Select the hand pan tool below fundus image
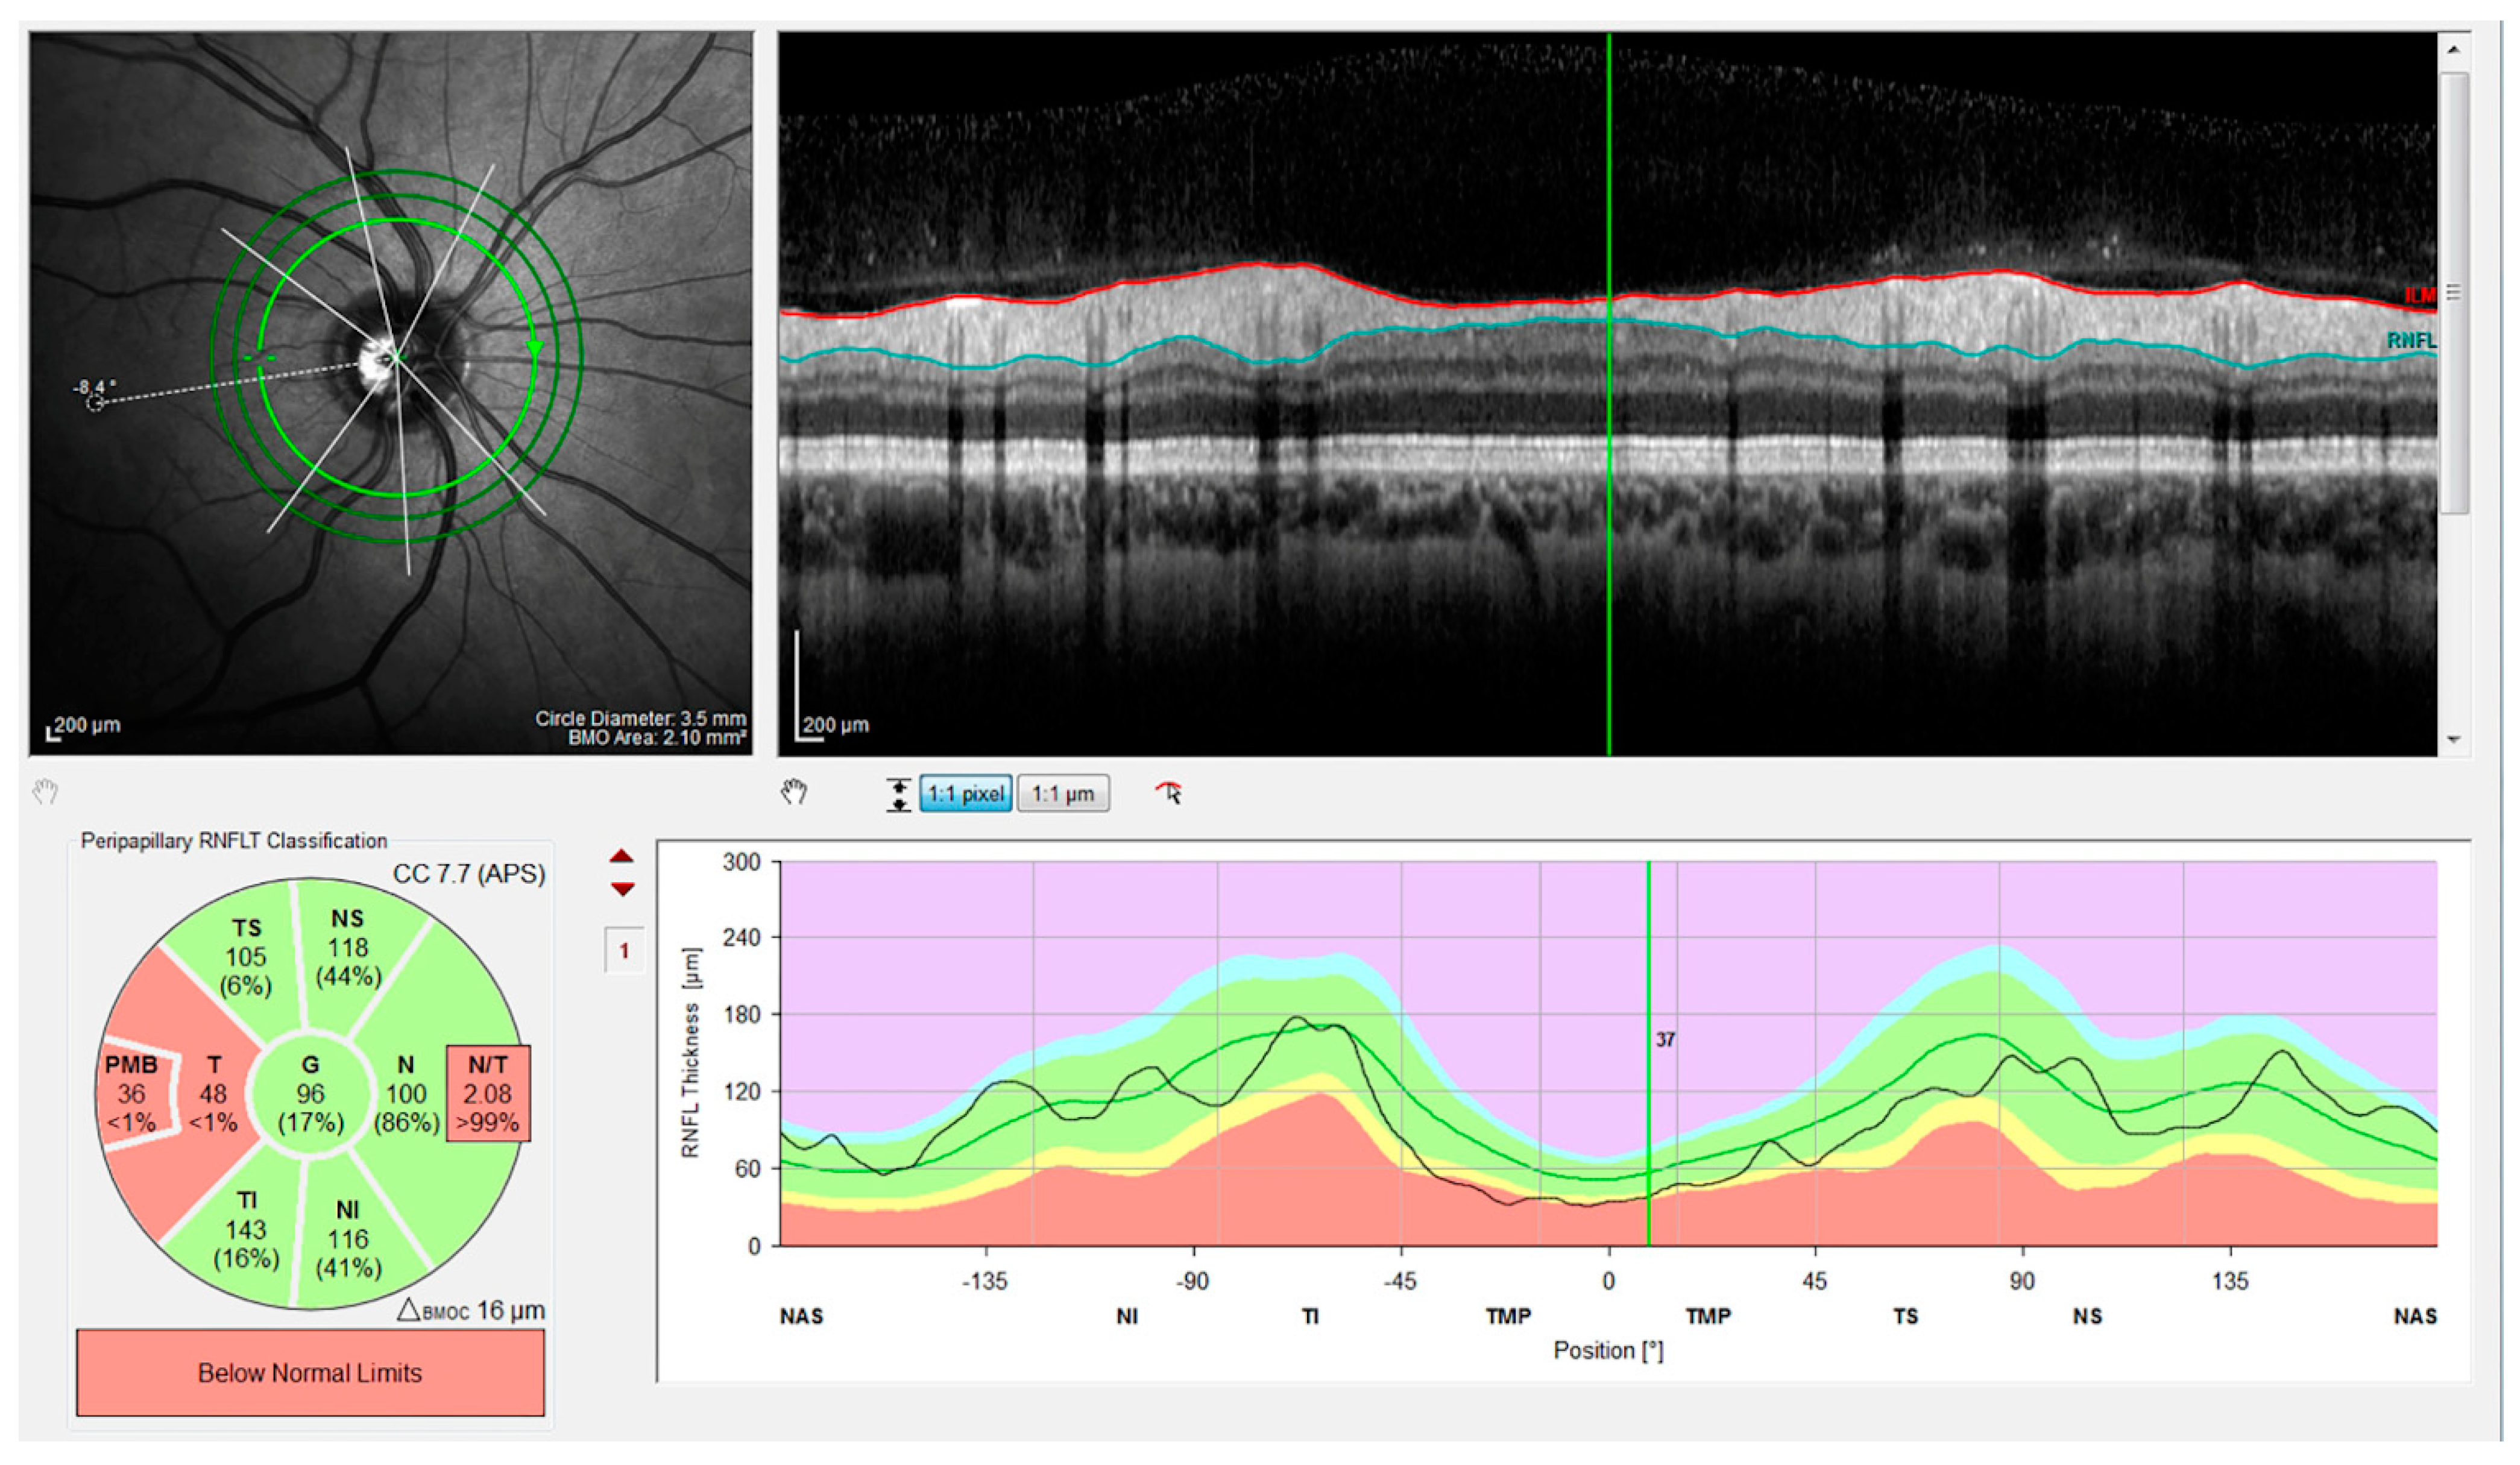The image size is (2520, 1465). (45, 793)
